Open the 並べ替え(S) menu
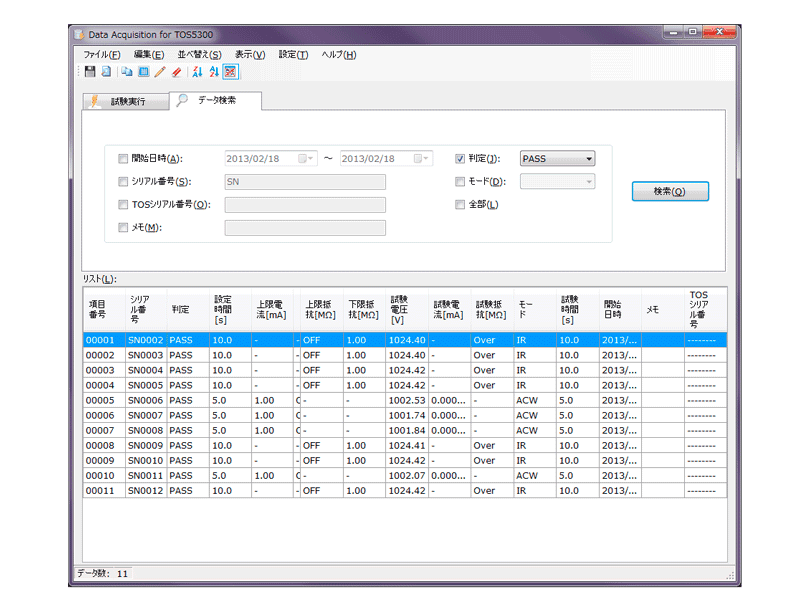The height and width of the screenshot is (600, 800). (x=199, y=55)
